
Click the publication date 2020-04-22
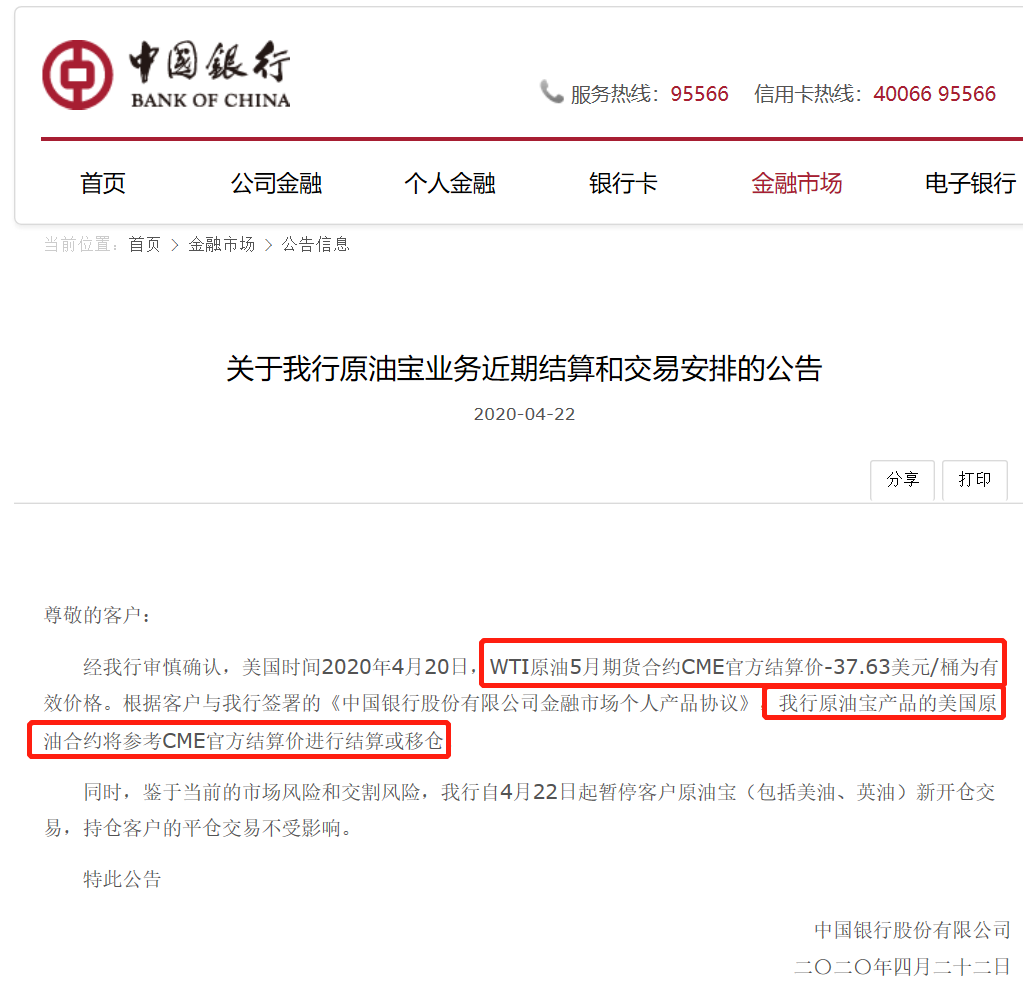click(x=525, y=414)
